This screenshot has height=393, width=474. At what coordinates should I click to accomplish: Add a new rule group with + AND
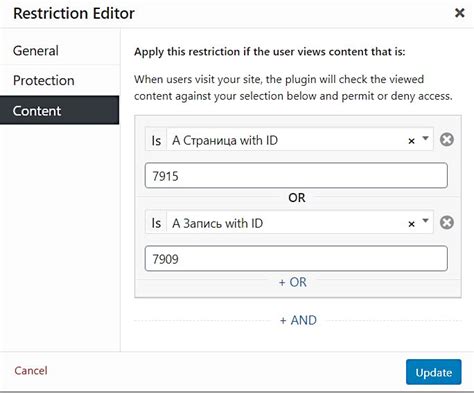click(x=298, y=320)
